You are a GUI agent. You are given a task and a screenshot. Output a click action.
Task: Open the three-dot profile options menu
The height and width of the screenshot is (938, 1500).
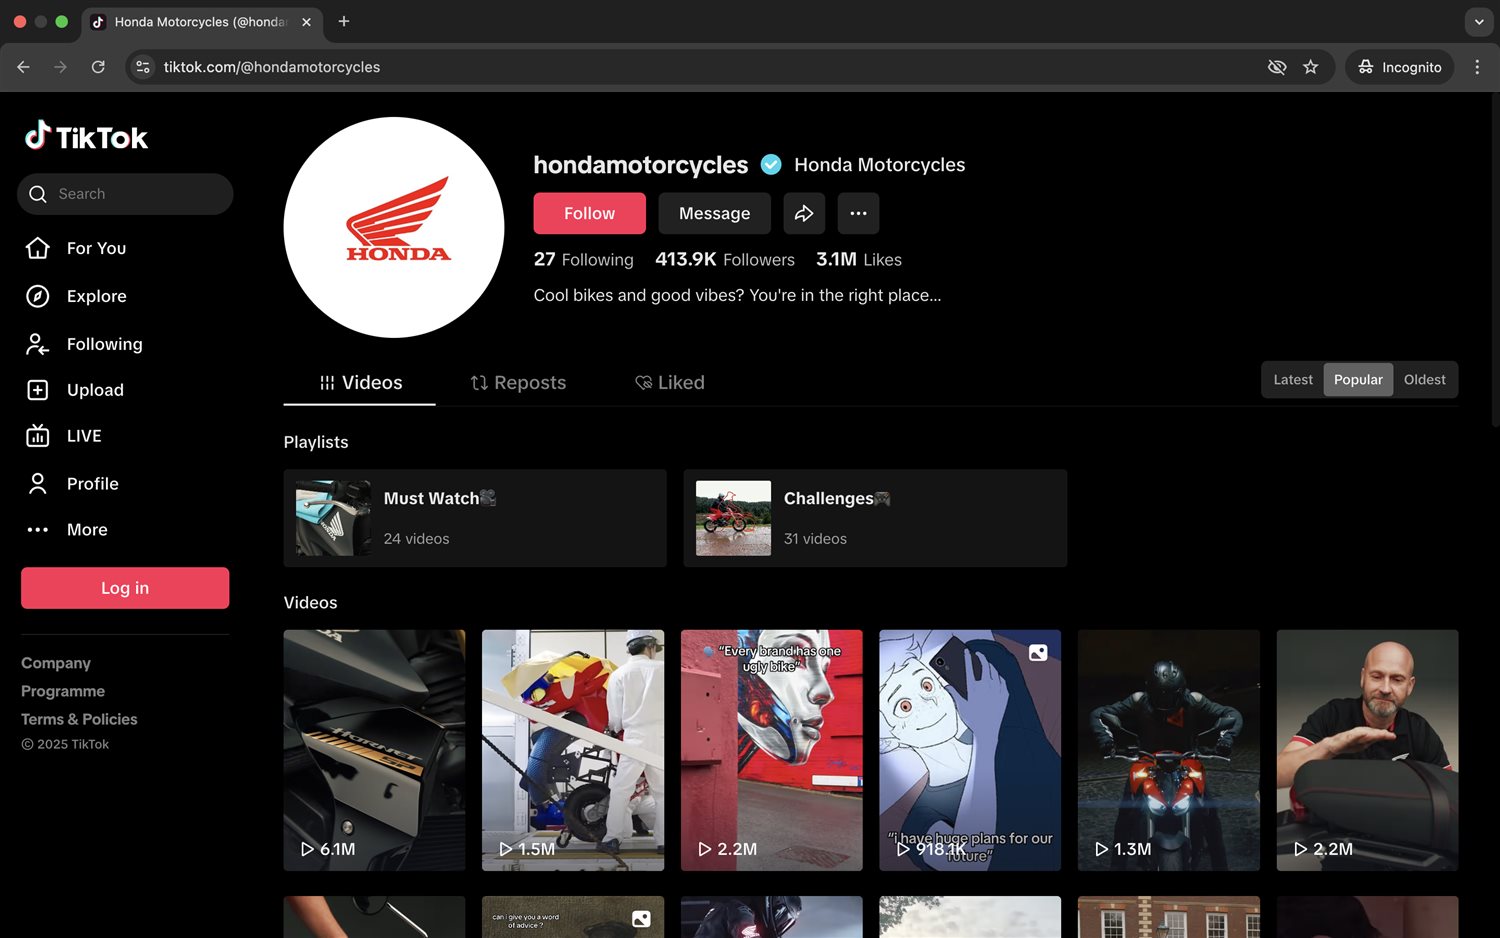858,213
